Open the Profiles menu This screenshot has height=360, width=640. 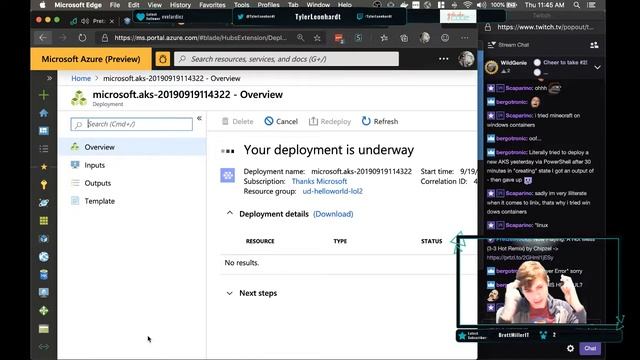(x=269, y=5)
